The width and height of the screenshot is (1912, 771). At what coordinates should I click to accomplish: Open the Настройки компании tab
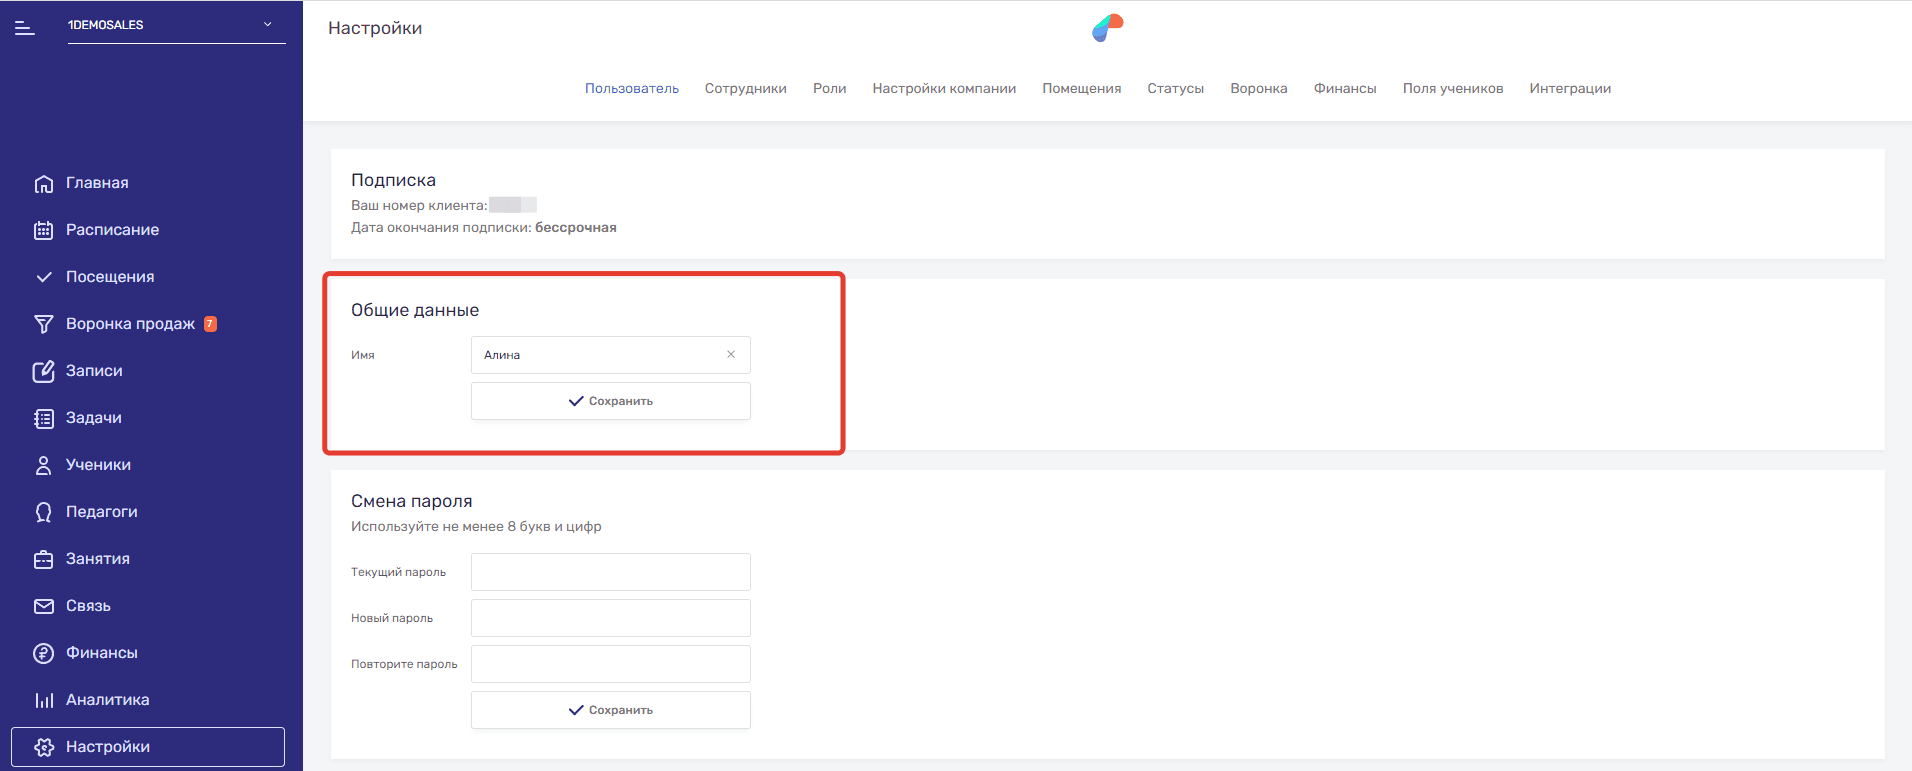(x=943, y=89)
